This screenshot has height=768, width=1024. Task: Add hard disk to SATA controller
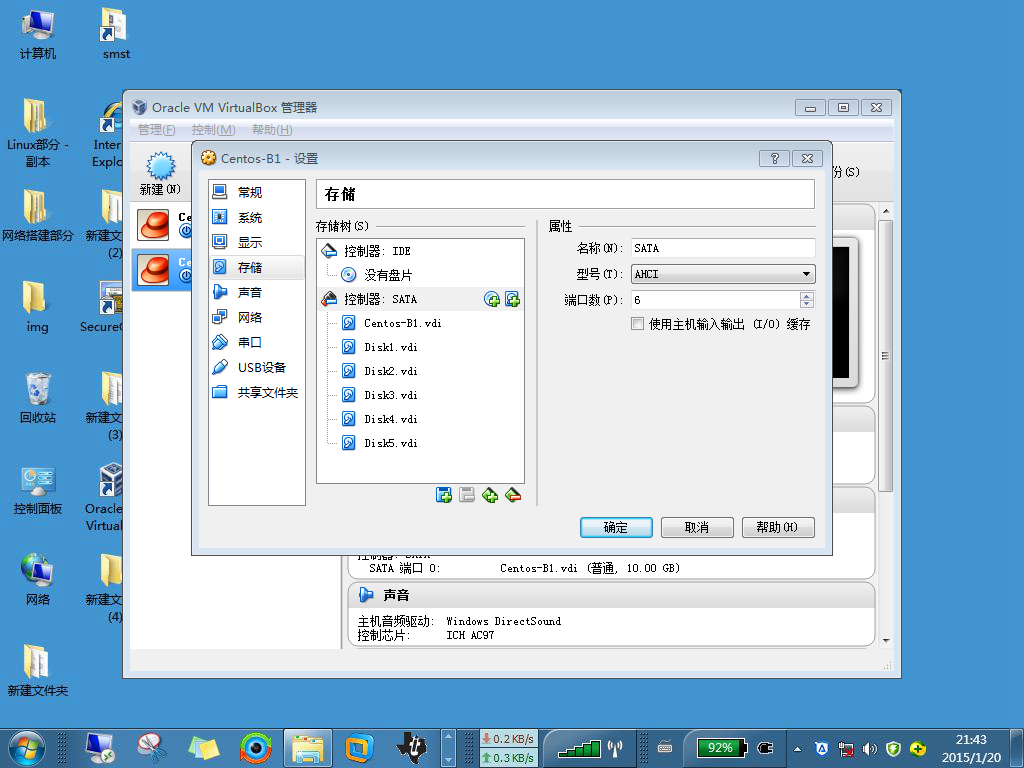pyautogui.click(x=513, y=299)
